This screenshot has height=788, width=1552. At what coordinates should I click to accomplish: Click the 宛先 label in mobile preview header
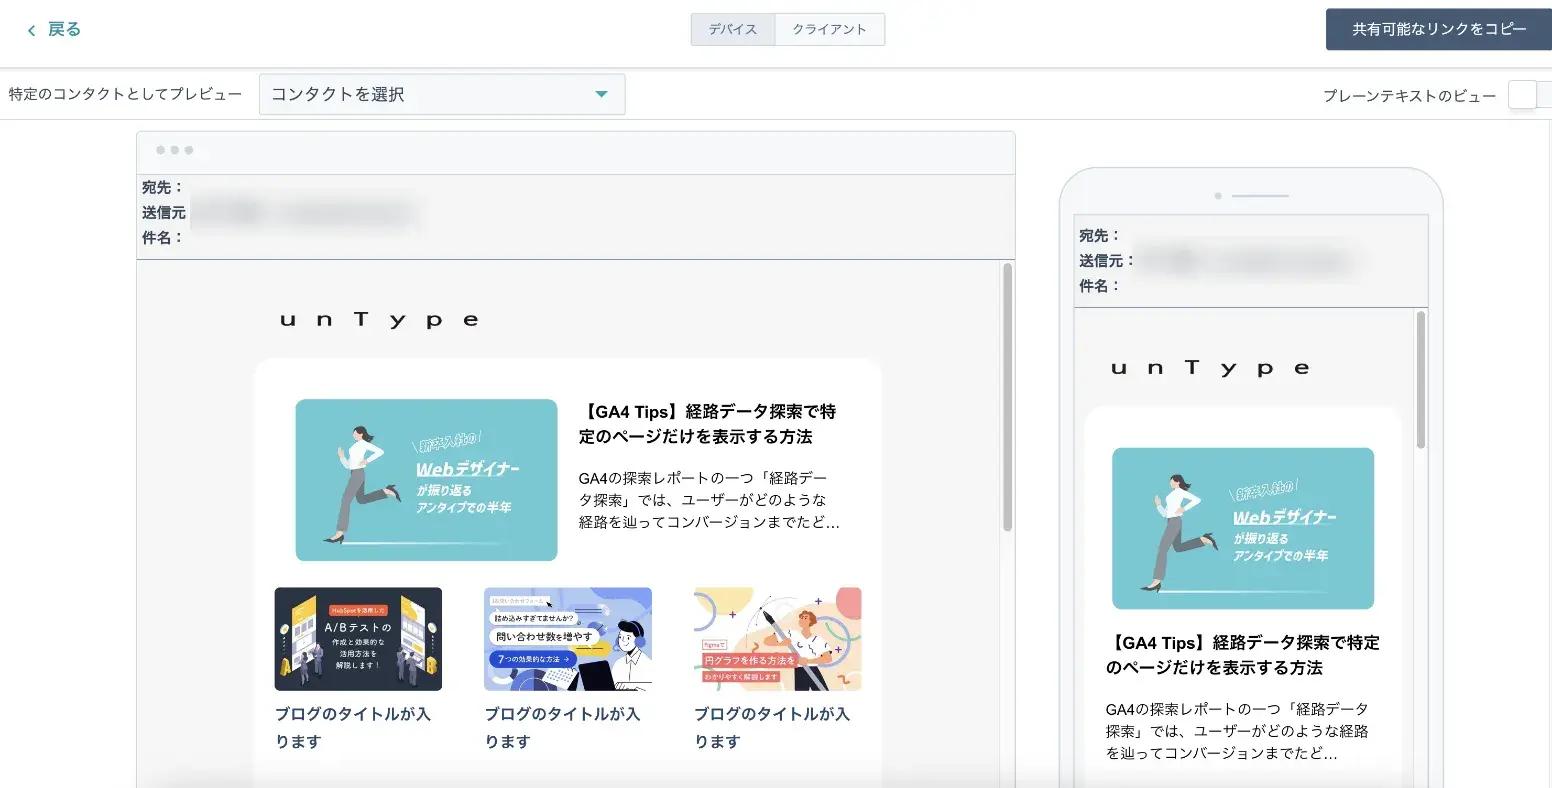1100,236
